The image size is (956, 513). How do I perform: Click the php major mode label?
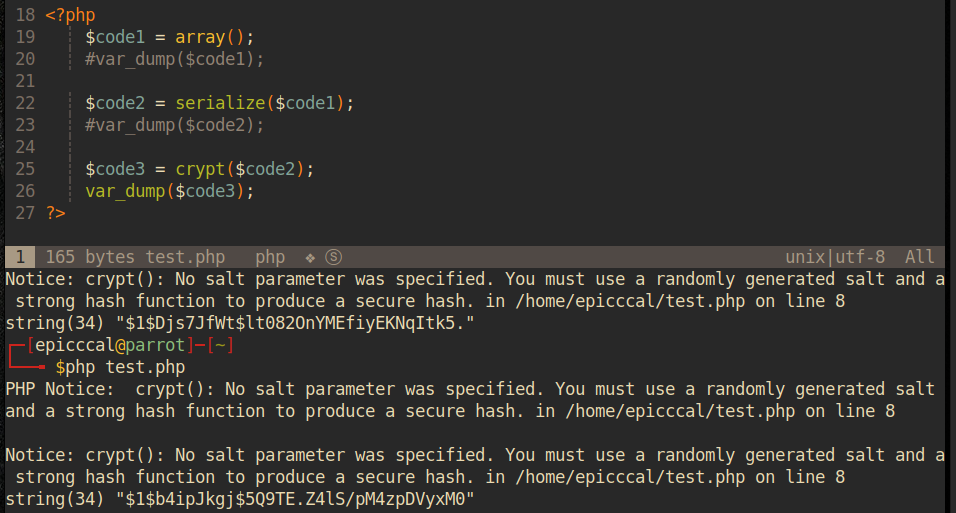(270, 257)
